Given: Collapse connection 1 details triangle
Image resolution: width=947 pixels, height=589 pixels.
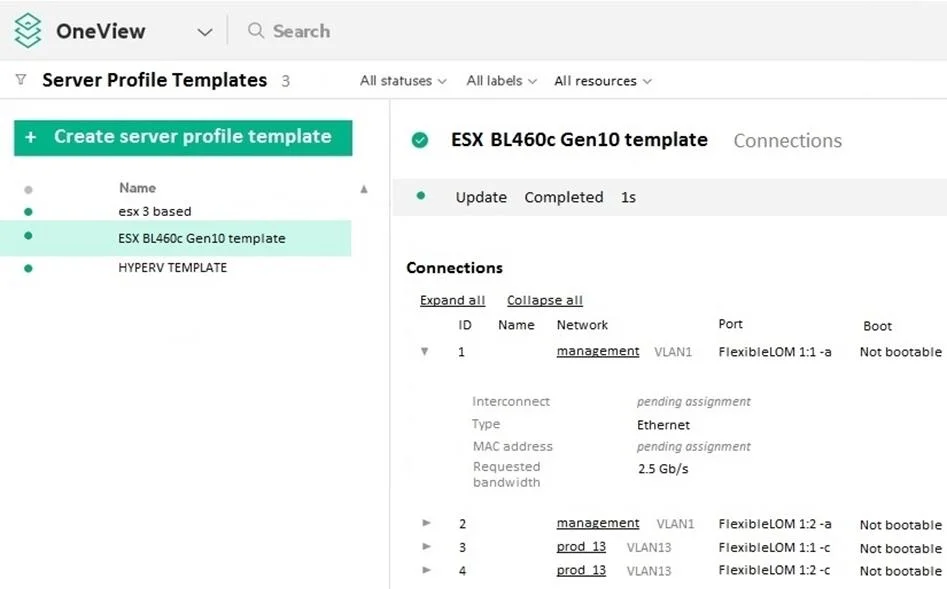Looking at the screenshot, I should (425, 352).
